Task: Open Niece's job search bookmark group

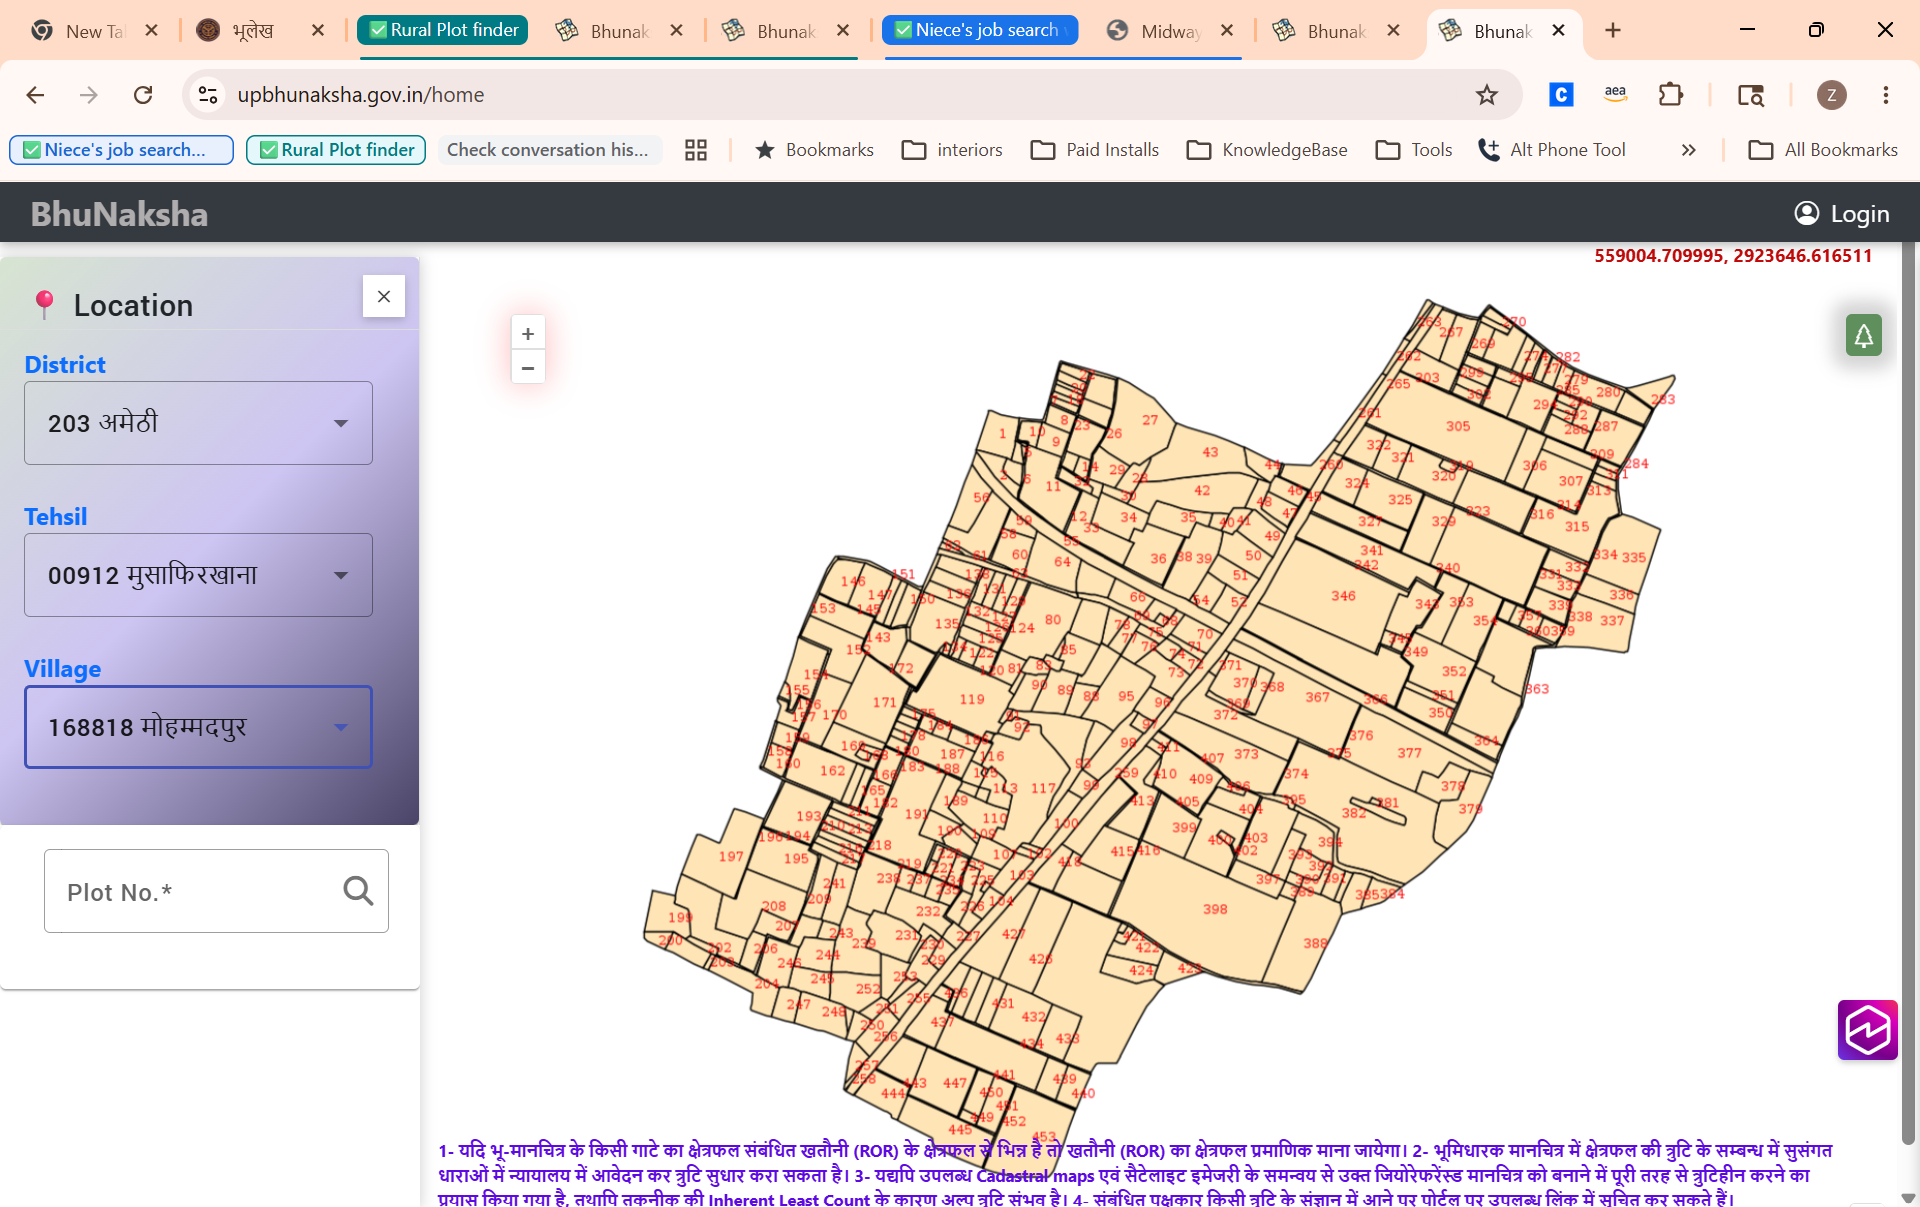Action: pos(121,150)
